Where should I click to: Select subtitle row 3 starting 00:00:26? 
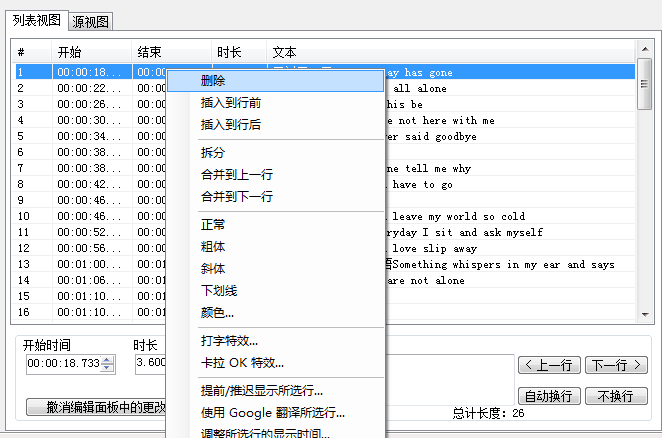click(x=324, y=104)
